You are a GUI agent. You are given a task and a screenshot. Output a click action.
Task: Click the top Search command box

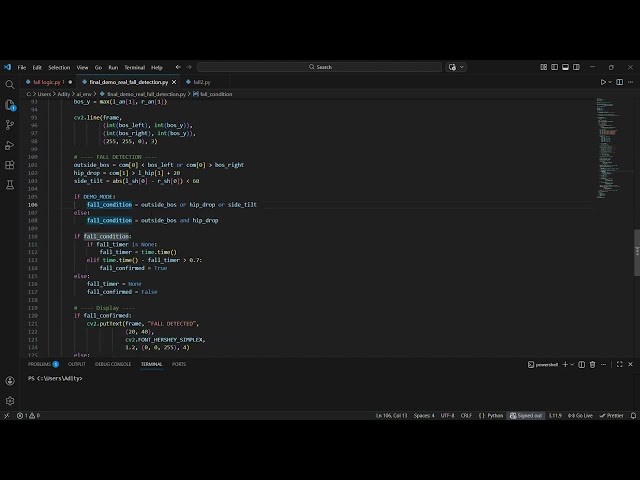click(320, 67)
